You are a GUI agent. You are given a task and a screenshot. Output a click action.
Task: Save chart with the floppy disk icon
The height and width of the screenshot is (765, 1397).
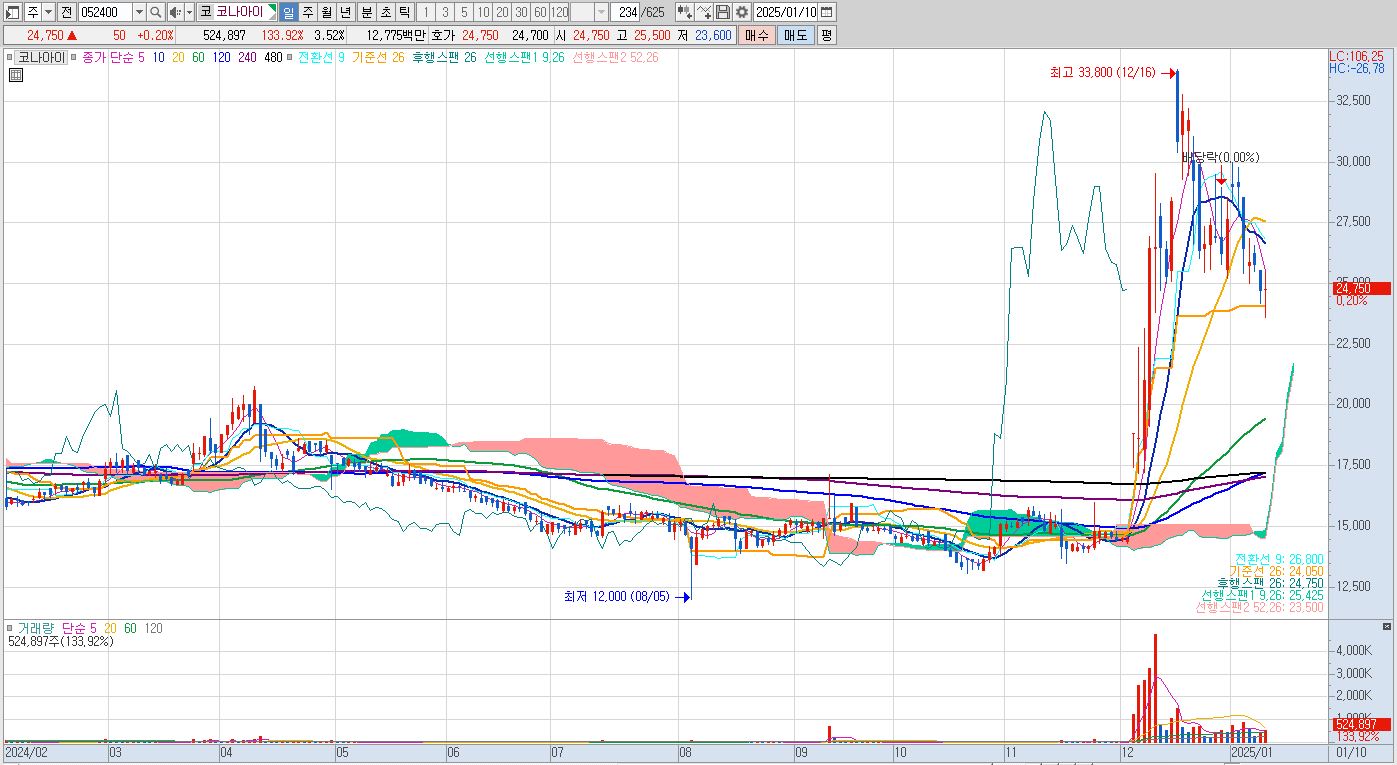pyautogui.click(x=722, y=12)
